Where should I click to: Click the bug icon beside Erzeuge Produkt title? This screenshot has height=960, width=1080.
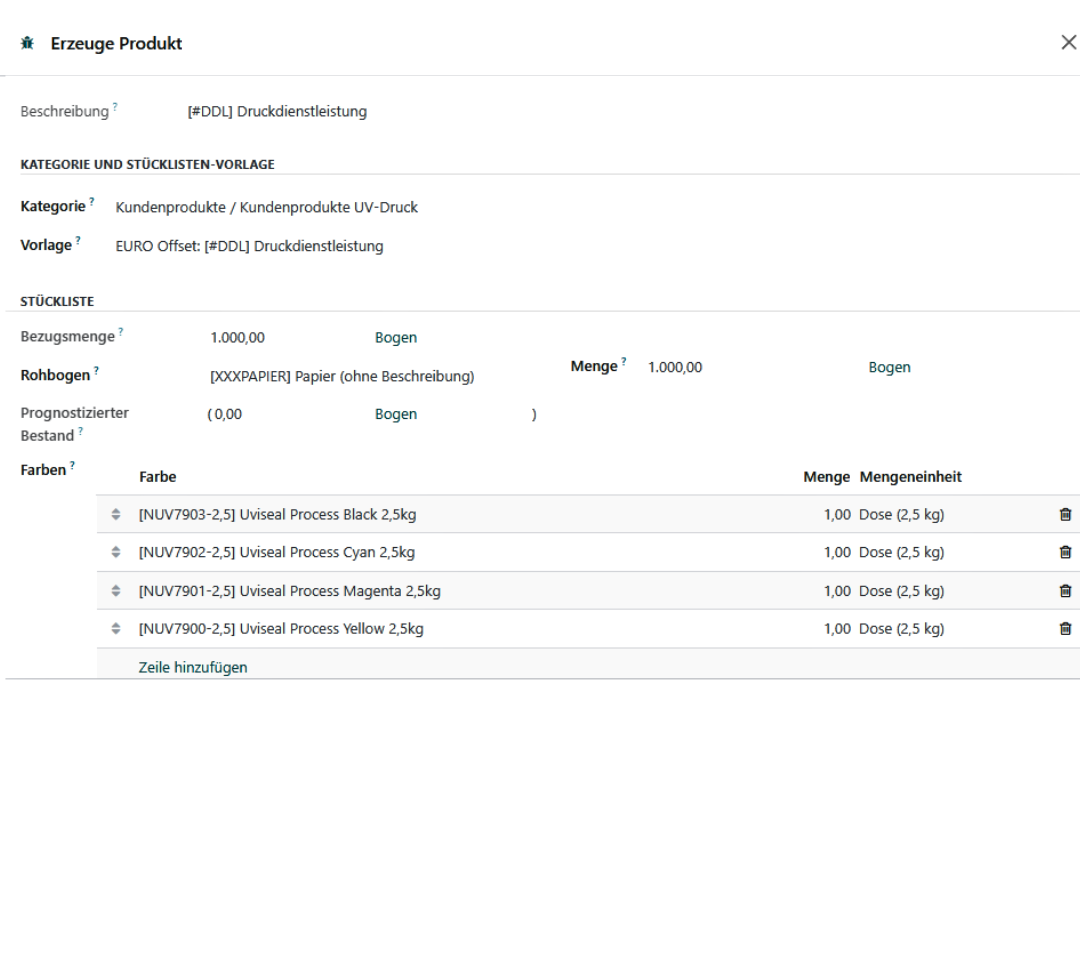27,42
